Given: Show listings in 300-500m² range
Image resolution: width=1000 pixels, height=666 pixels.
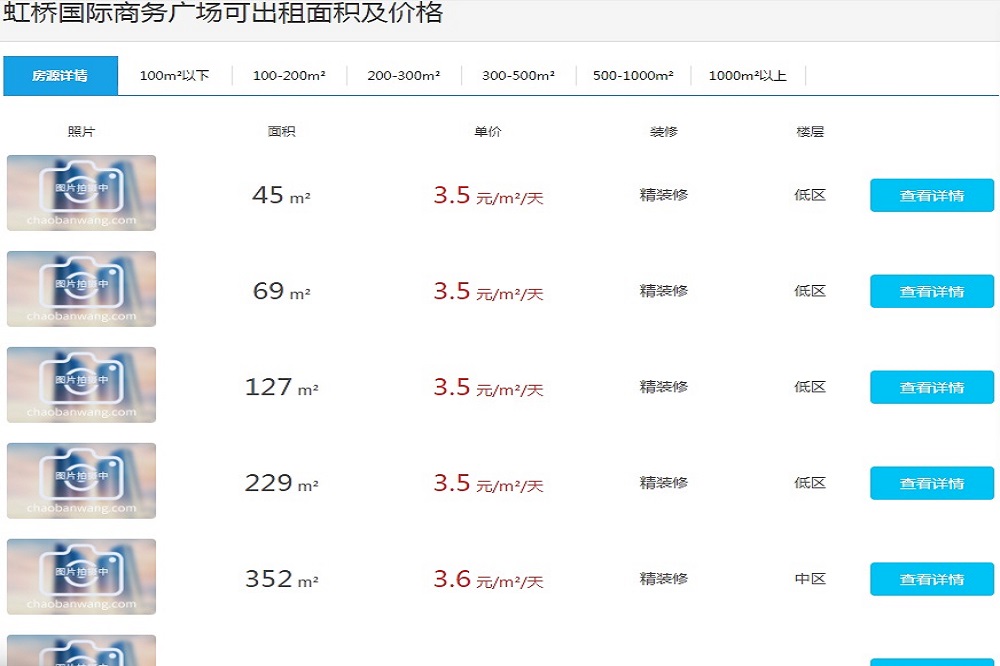Looking at the screenshot, I should coord(518,75).
